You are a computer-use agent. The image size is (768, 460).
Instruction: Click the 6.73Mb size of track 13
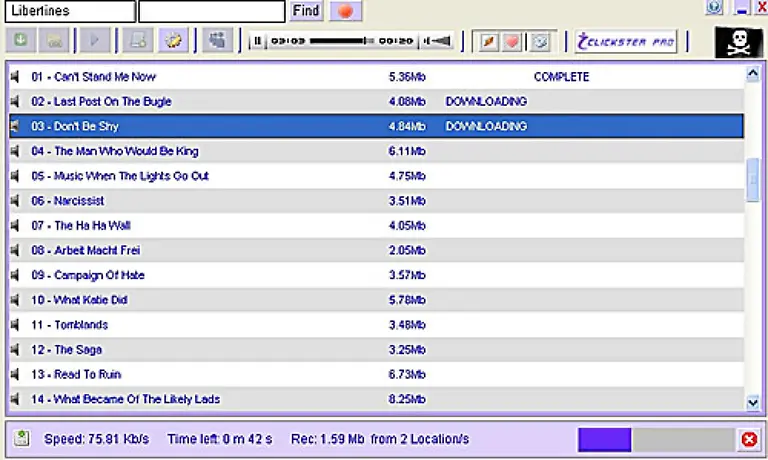click(x=407, y=374)
